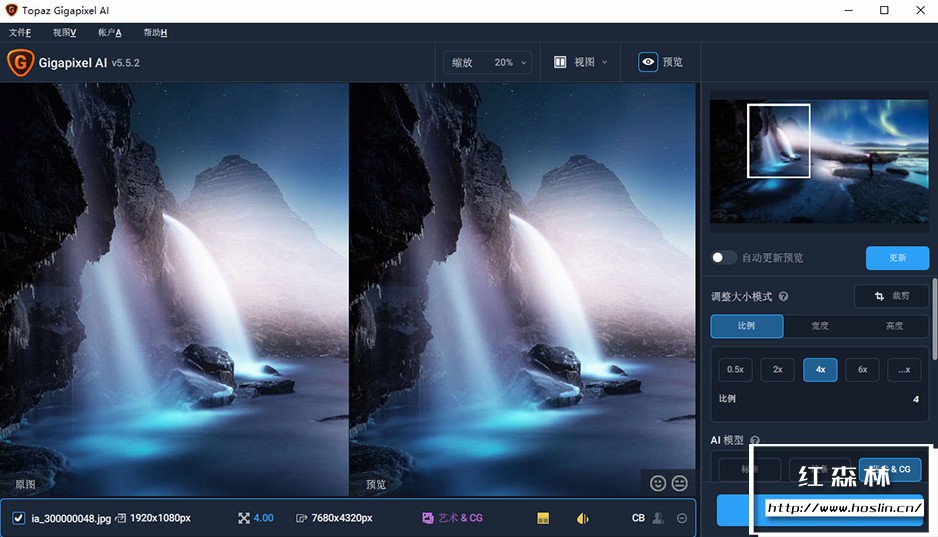The image size is (938, 537).
Task: Open the 缩放 20% zoom dropdown
Action: tap(488, 62)
